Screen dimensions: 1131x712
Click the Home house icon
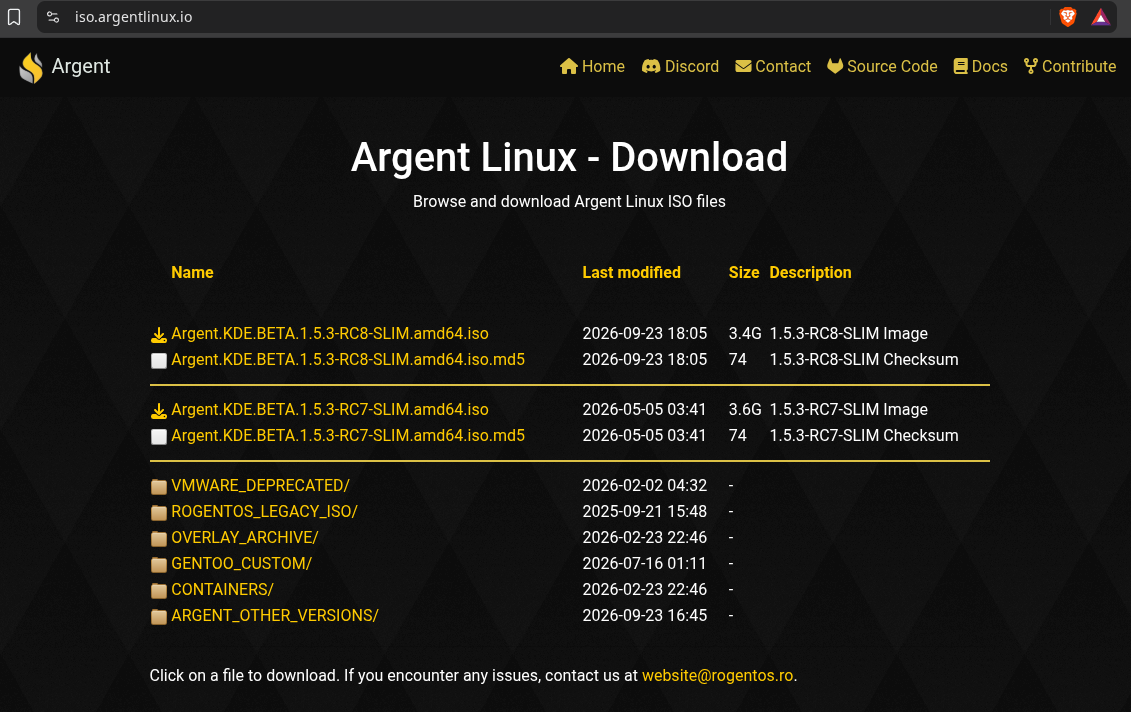pos(568,66)
